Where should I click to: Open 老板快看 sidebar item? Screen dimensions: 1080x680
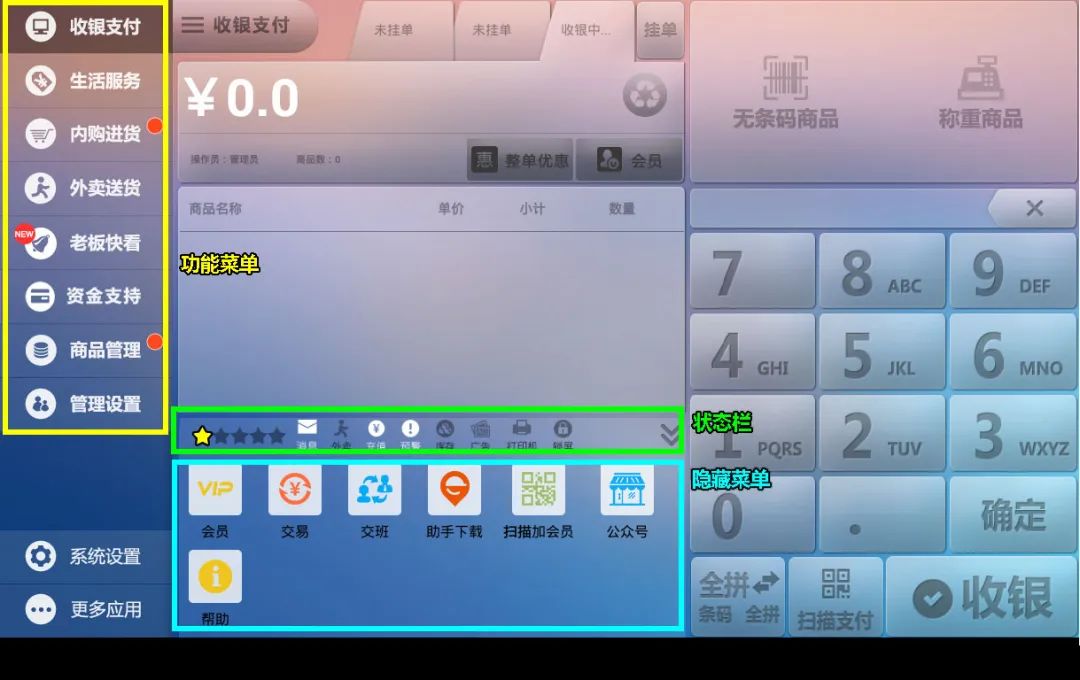pos(85,242)
